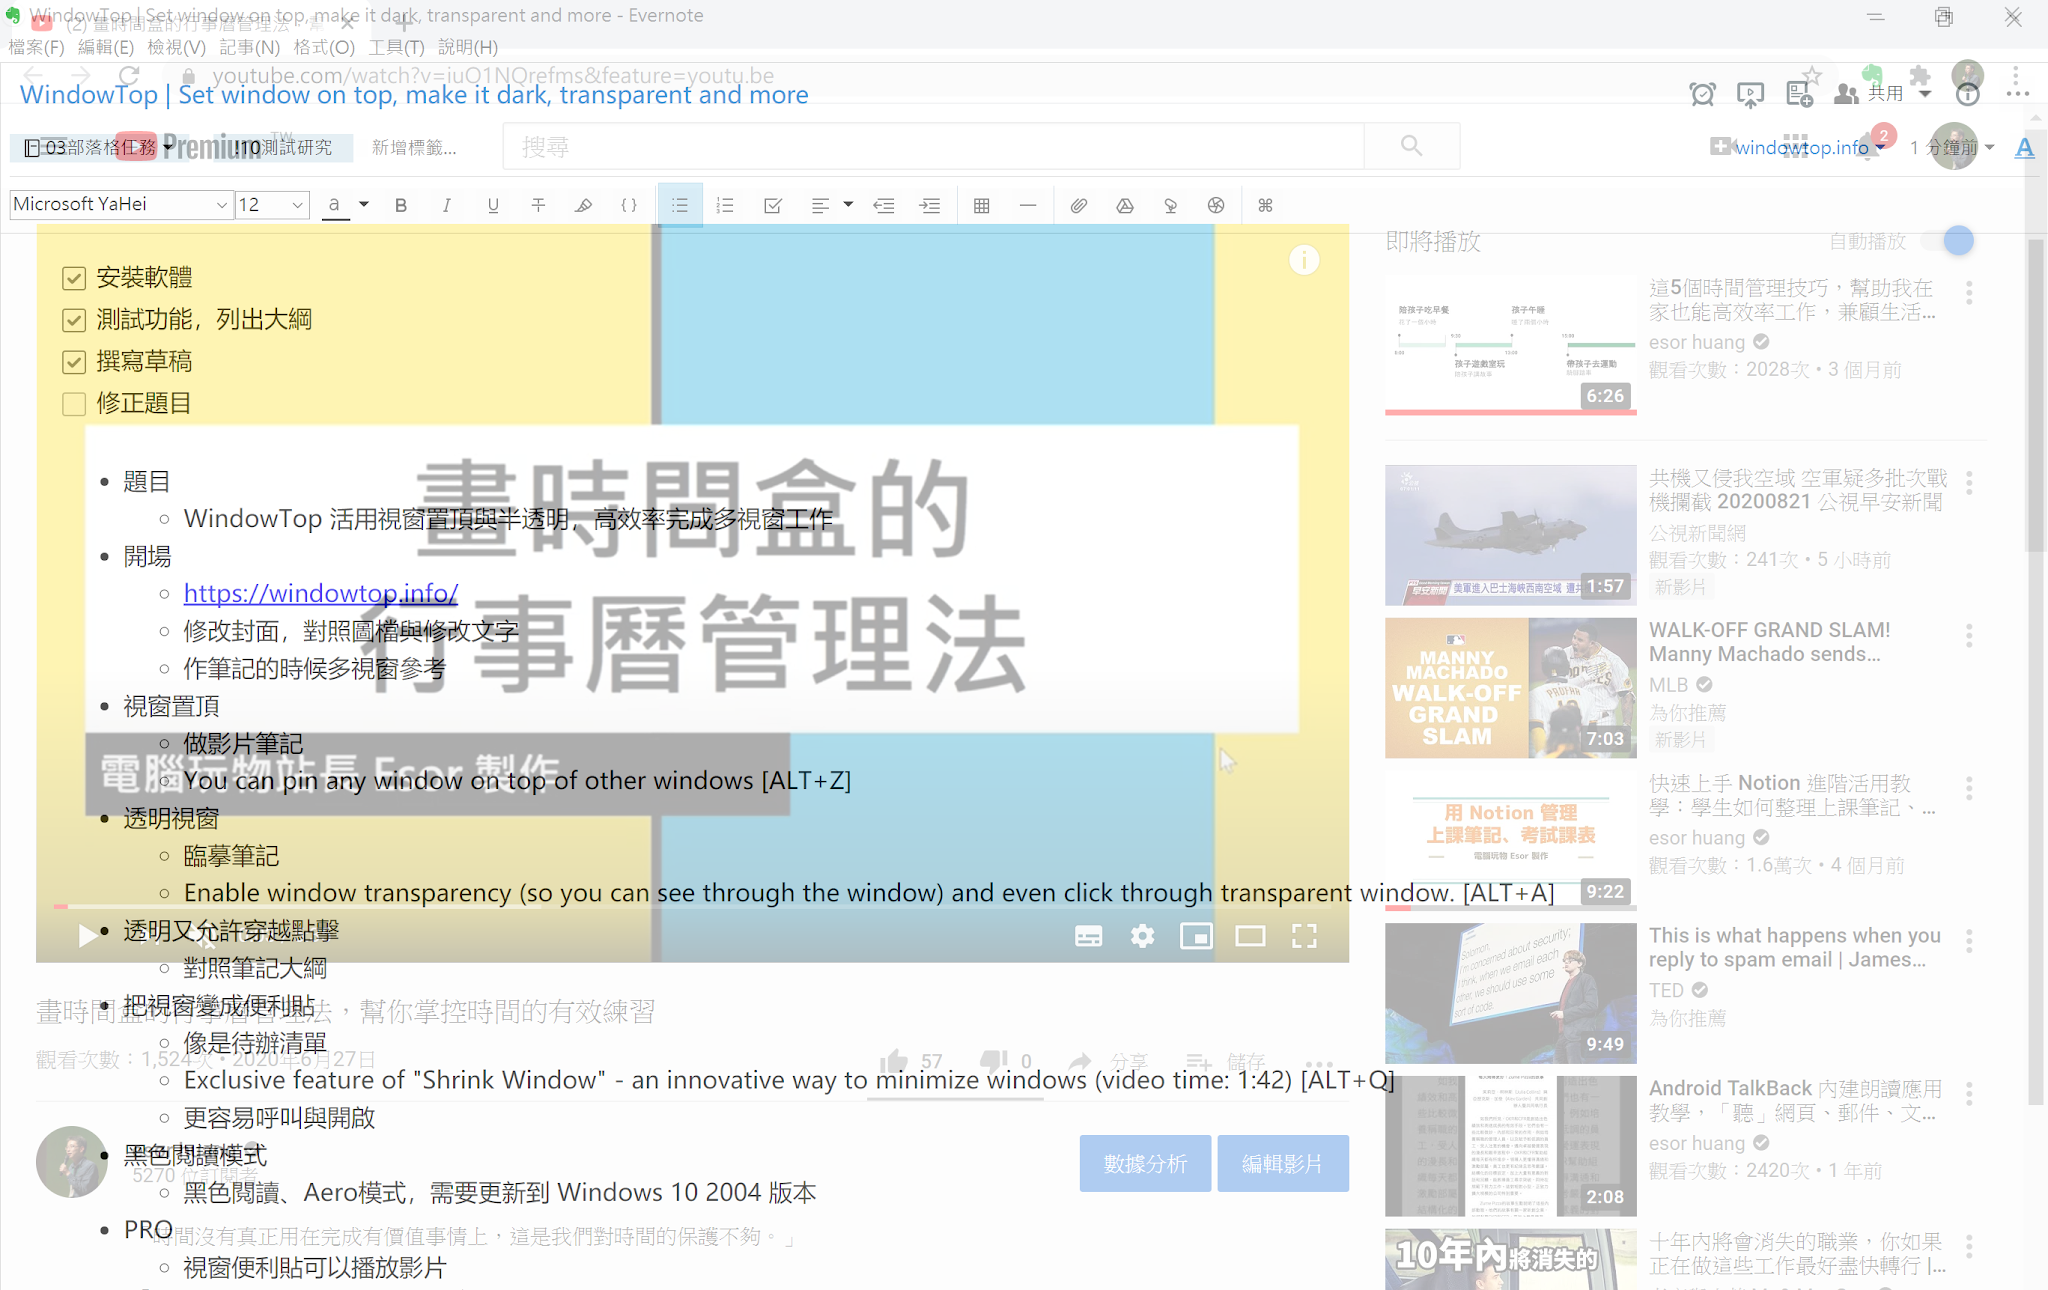The height and width of the screenshot is (1290, 2048).
Task: Check off the 安裝軟體 checkbox
Action: [74, 278]
